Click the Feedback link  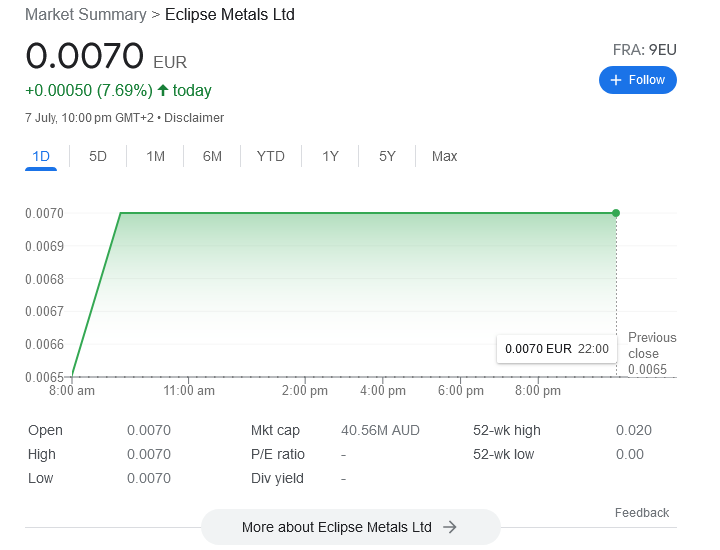point(642,513)
